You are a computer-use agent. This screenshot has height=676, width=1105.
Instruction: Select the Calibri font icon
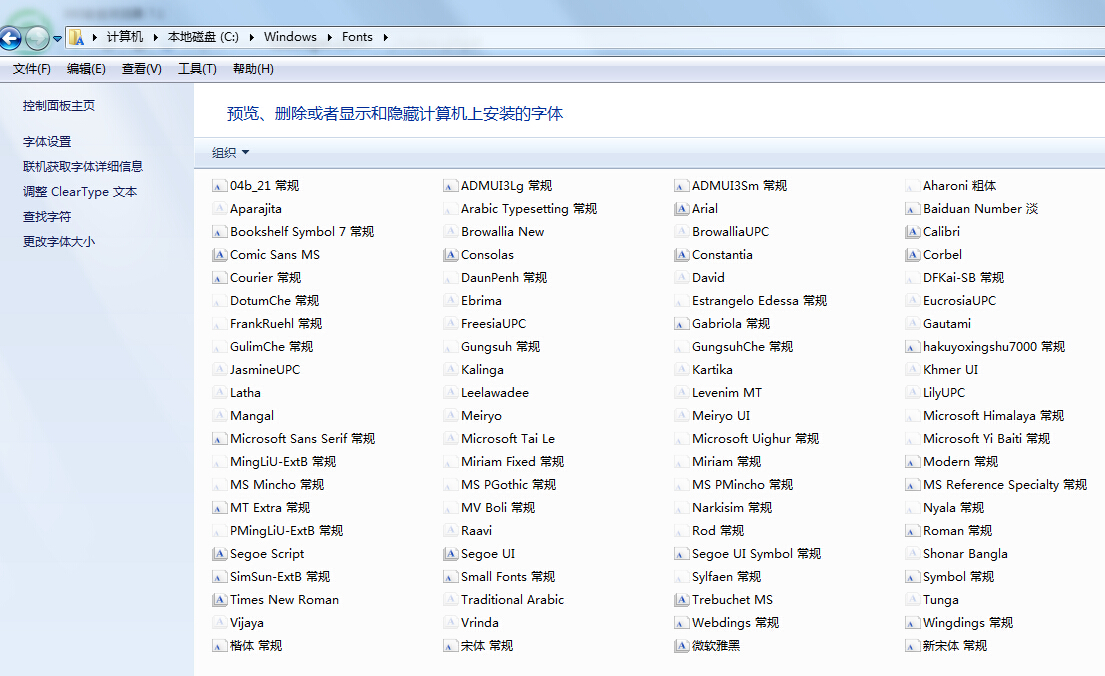tap(913, 232)
